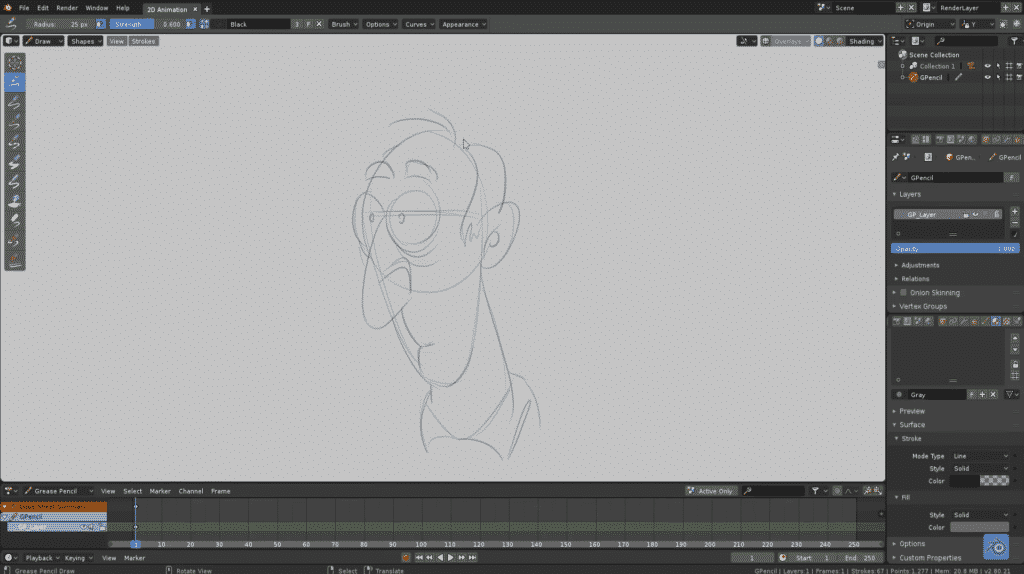Click the play animation button

[451, 558]
